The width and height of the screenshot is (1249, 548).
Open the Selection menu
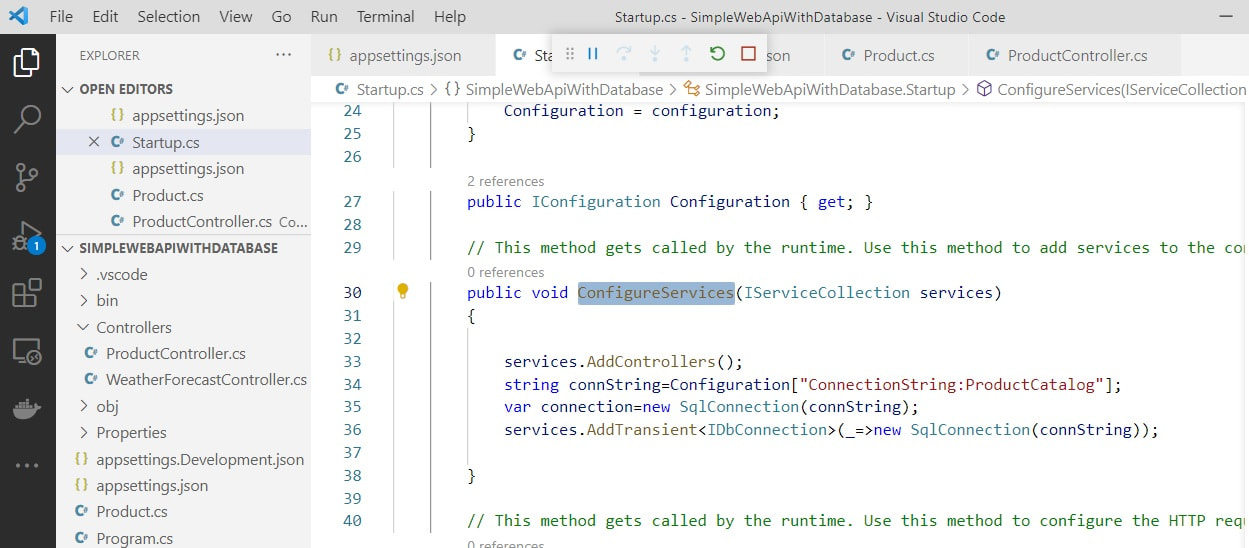click(169, 17)
